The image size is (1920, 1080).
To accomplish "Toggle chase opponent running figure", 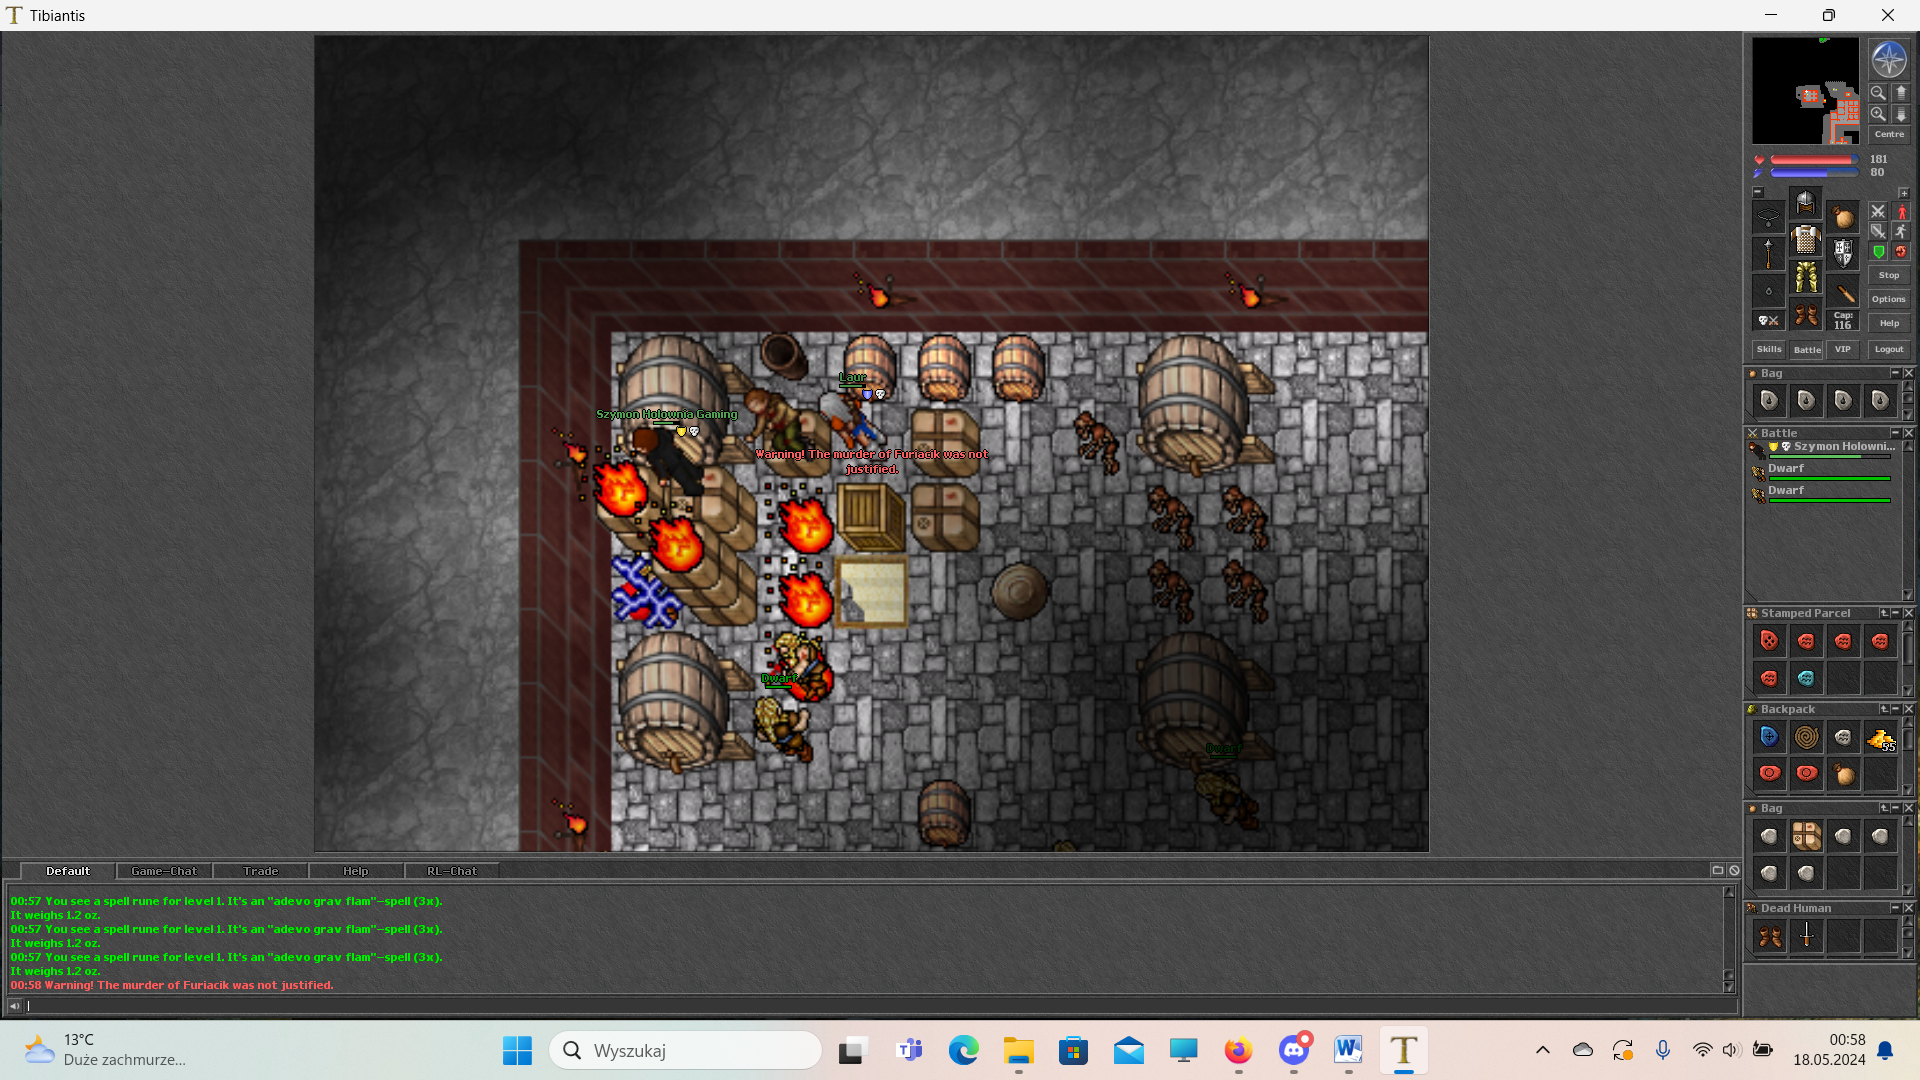I will point(1901,232).
